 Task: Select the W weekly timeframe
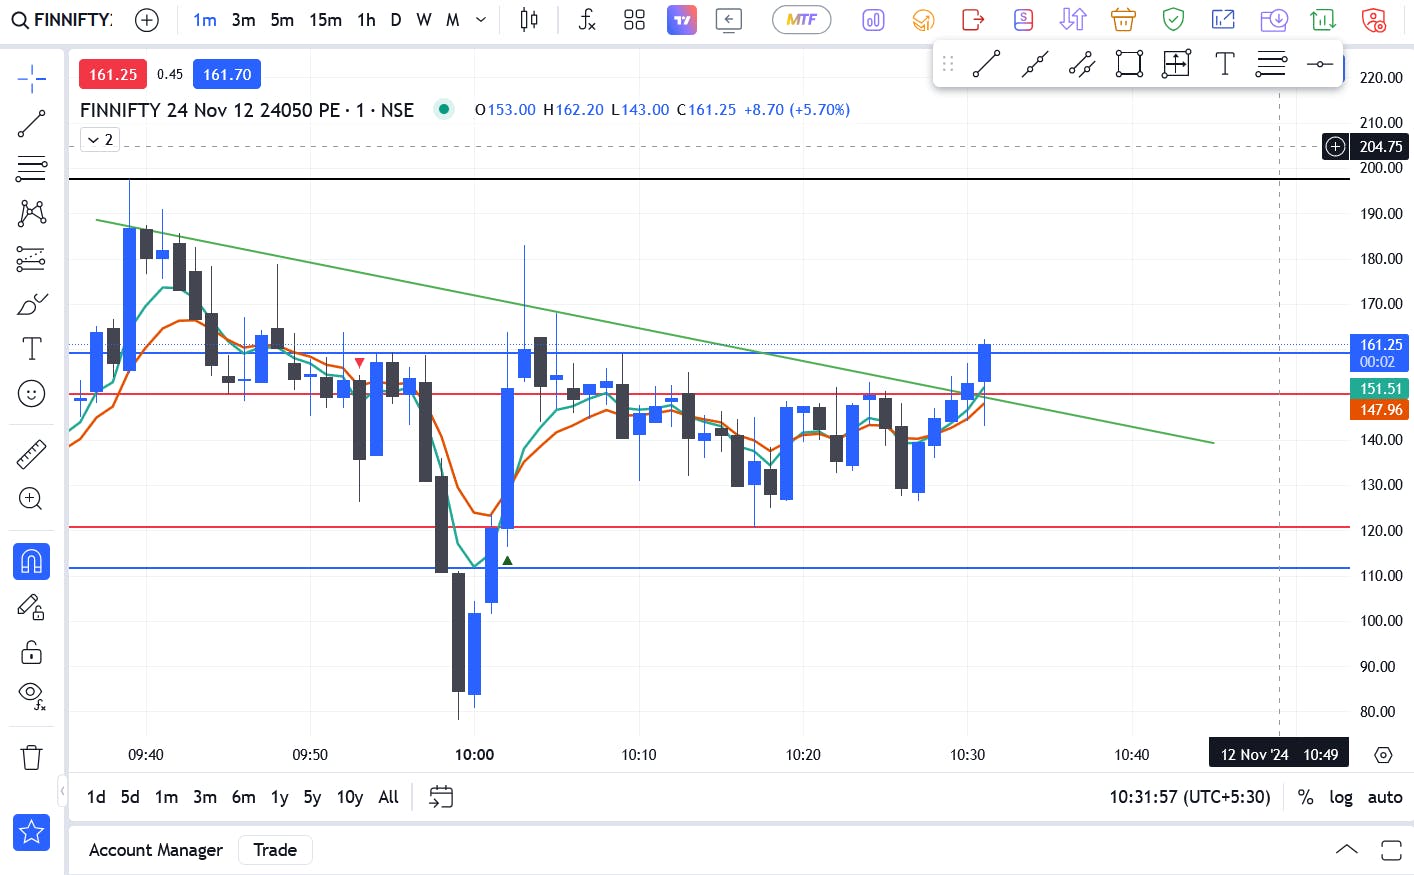click(x=424, y=20)
